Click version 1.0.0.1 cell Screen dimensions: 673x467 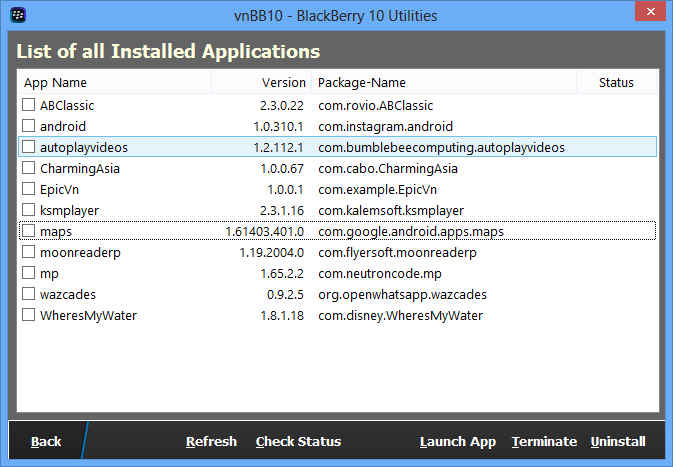pyautogui.click(x=285, y=190)
